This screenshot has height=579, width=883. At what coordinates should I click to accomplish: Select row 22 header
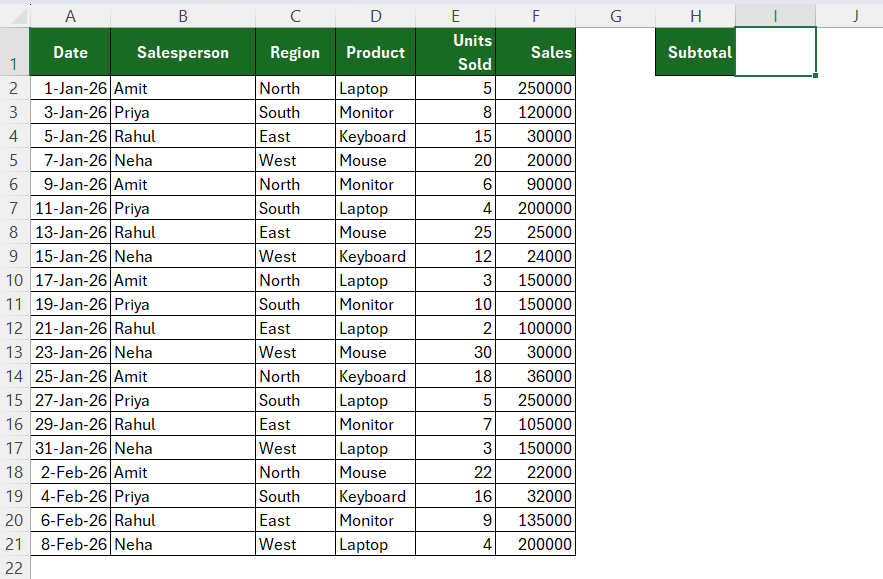pyautogui.click(x=15, y=568)
